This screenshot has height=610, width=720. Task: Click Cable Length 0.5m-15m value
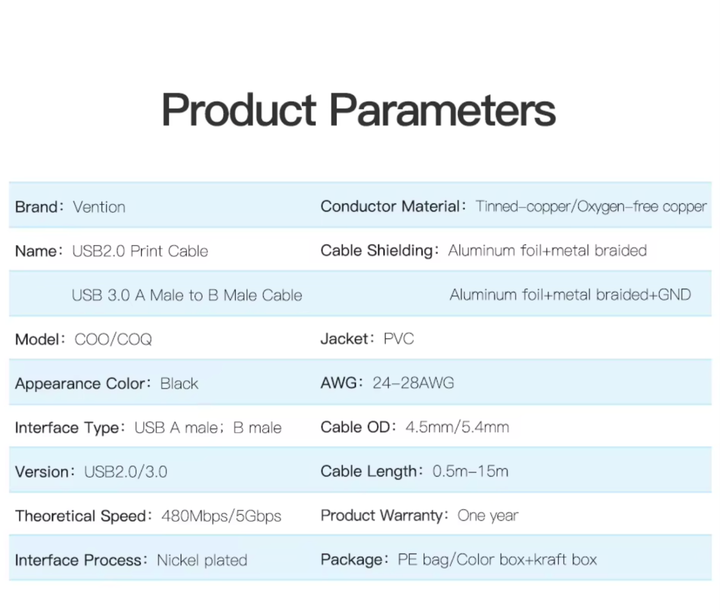point(470,471)
